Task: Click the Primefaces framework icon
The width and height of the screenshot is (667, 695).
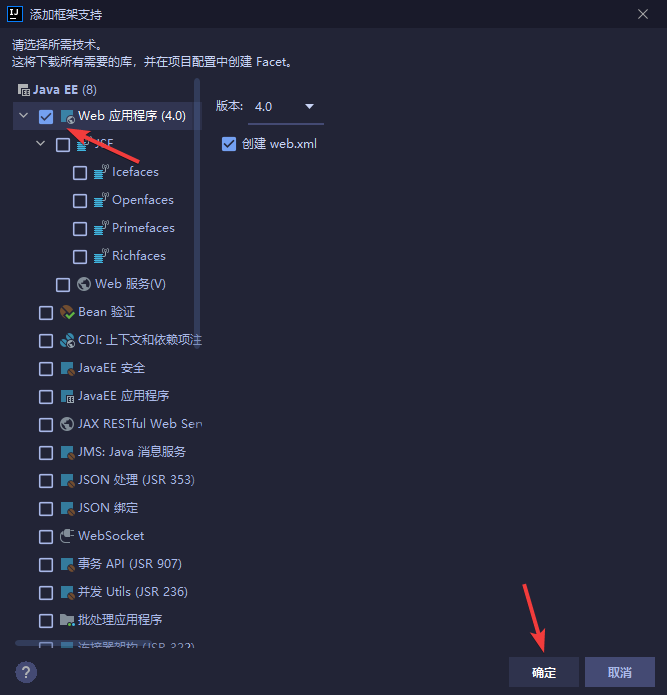Action: click(x=101, y=228)
